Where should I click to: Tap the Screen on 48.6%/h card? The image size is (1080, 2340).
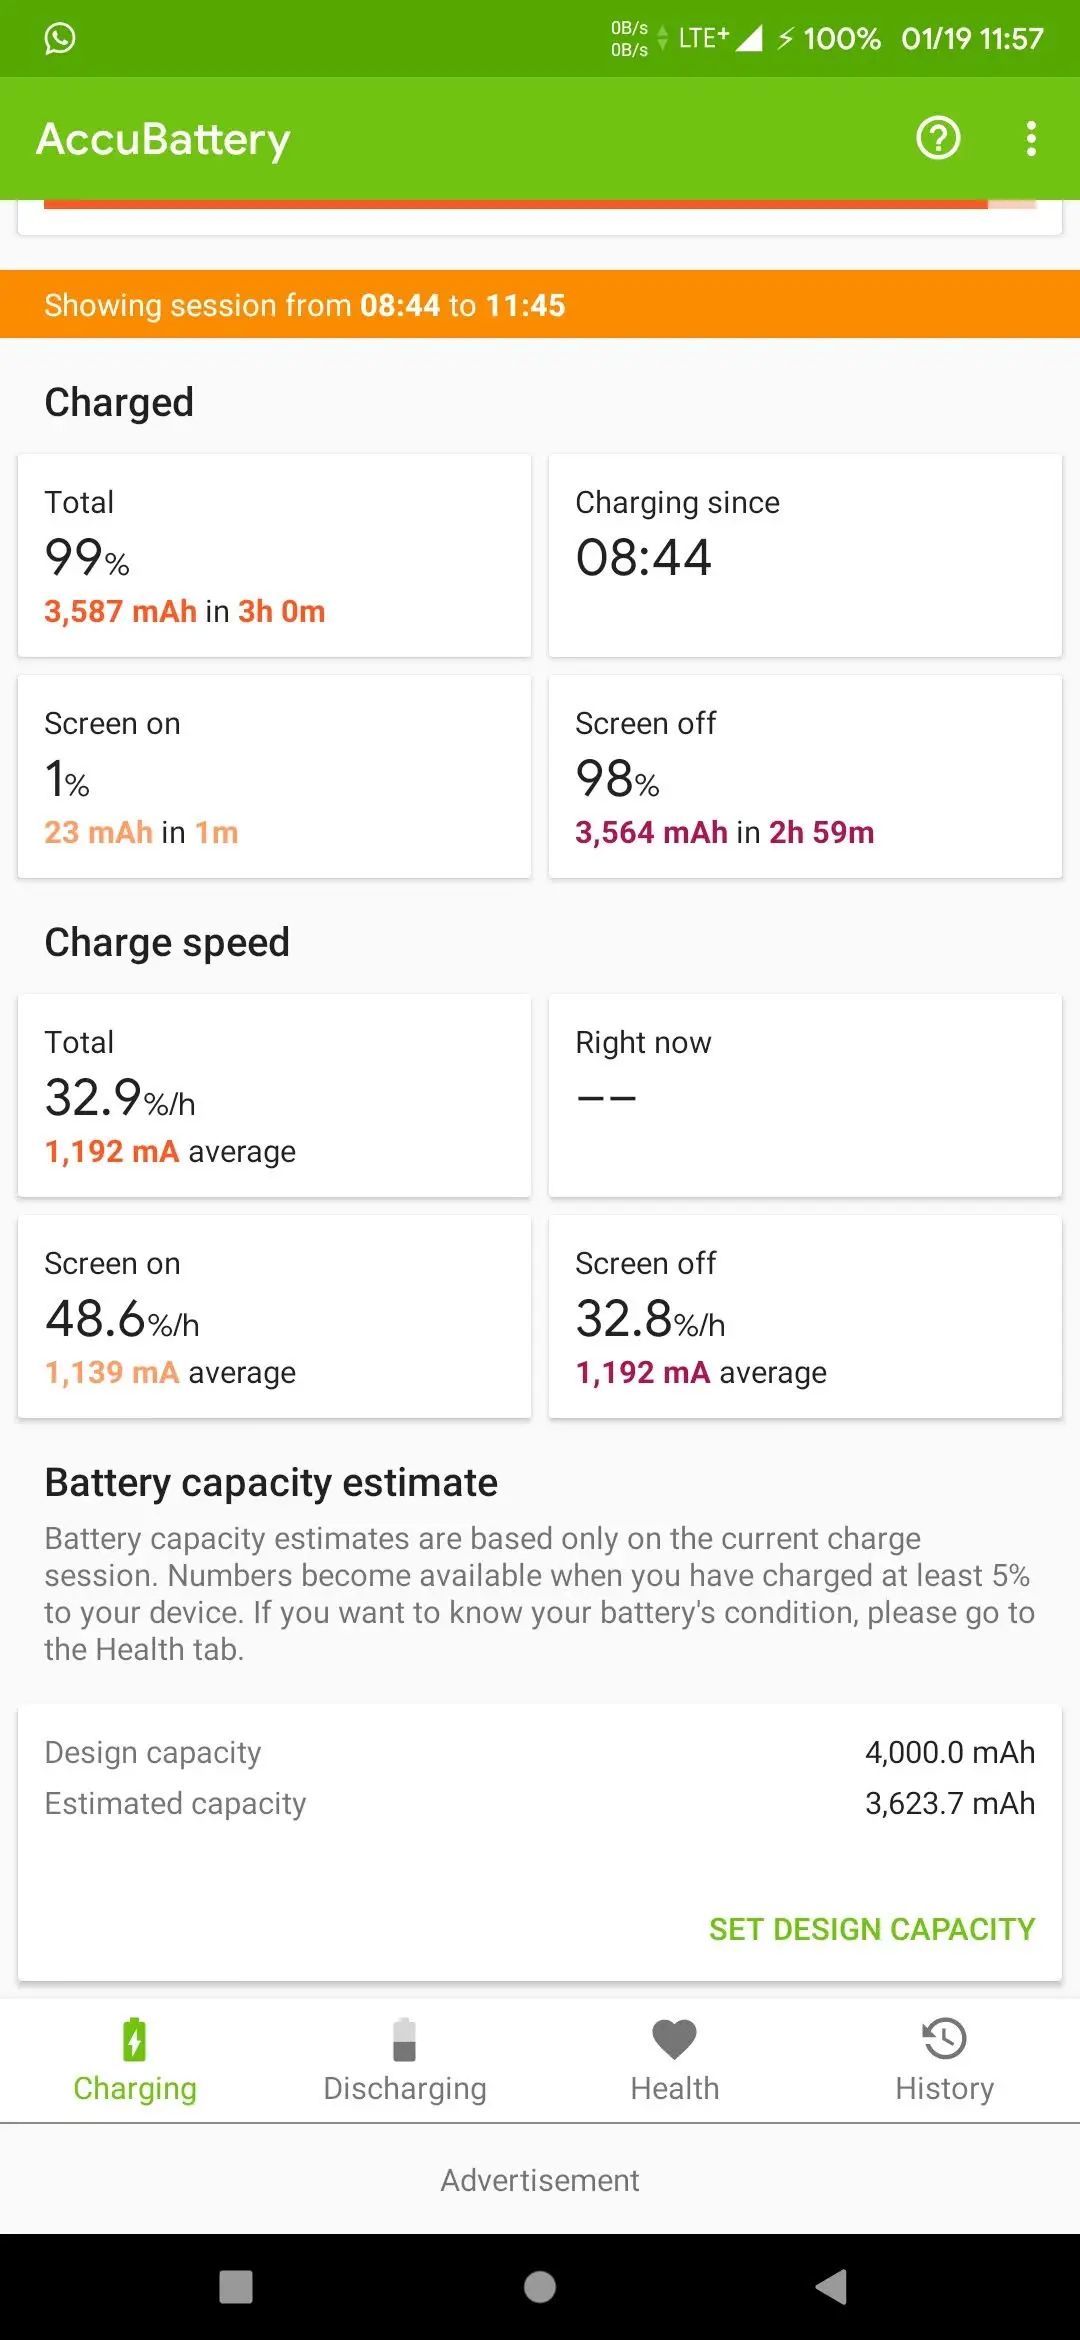(x=274, y=1316)
